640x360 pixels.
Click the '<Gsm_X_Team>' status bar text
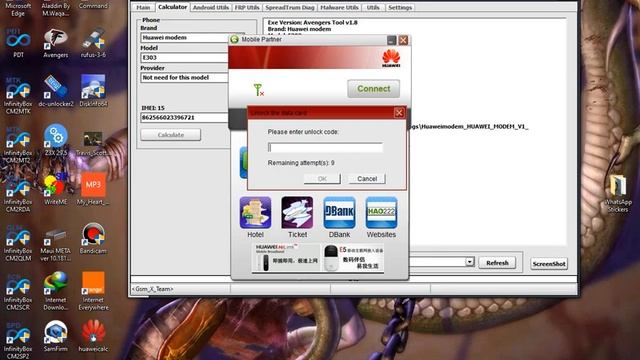pyautogui.click(x=153, y=289)
